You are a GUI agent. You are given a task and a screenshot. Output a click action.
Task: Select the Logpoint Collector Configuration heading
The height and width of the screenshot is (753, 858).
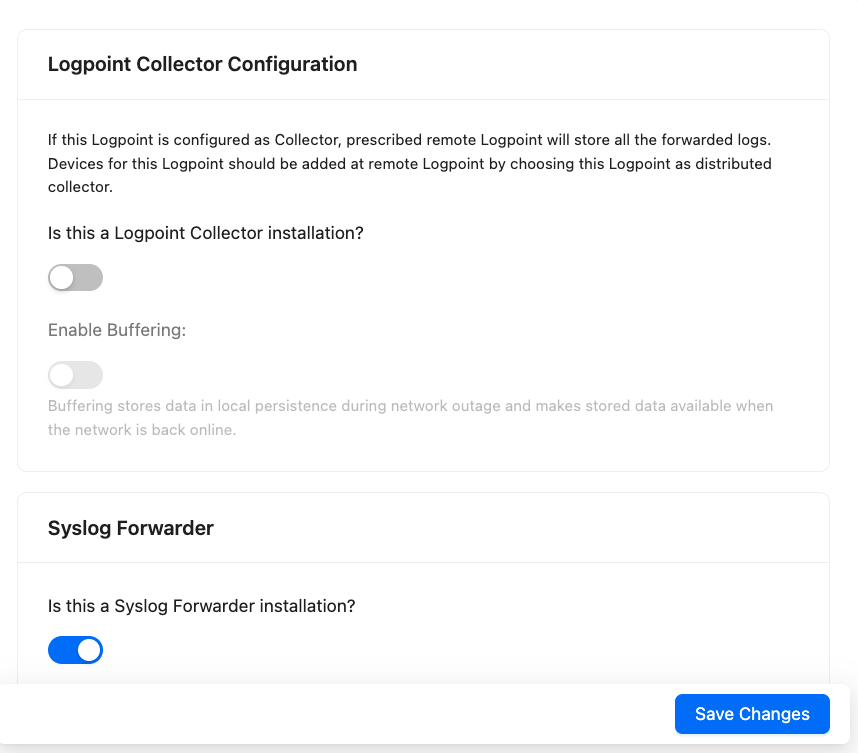click(x=202, y=64)
